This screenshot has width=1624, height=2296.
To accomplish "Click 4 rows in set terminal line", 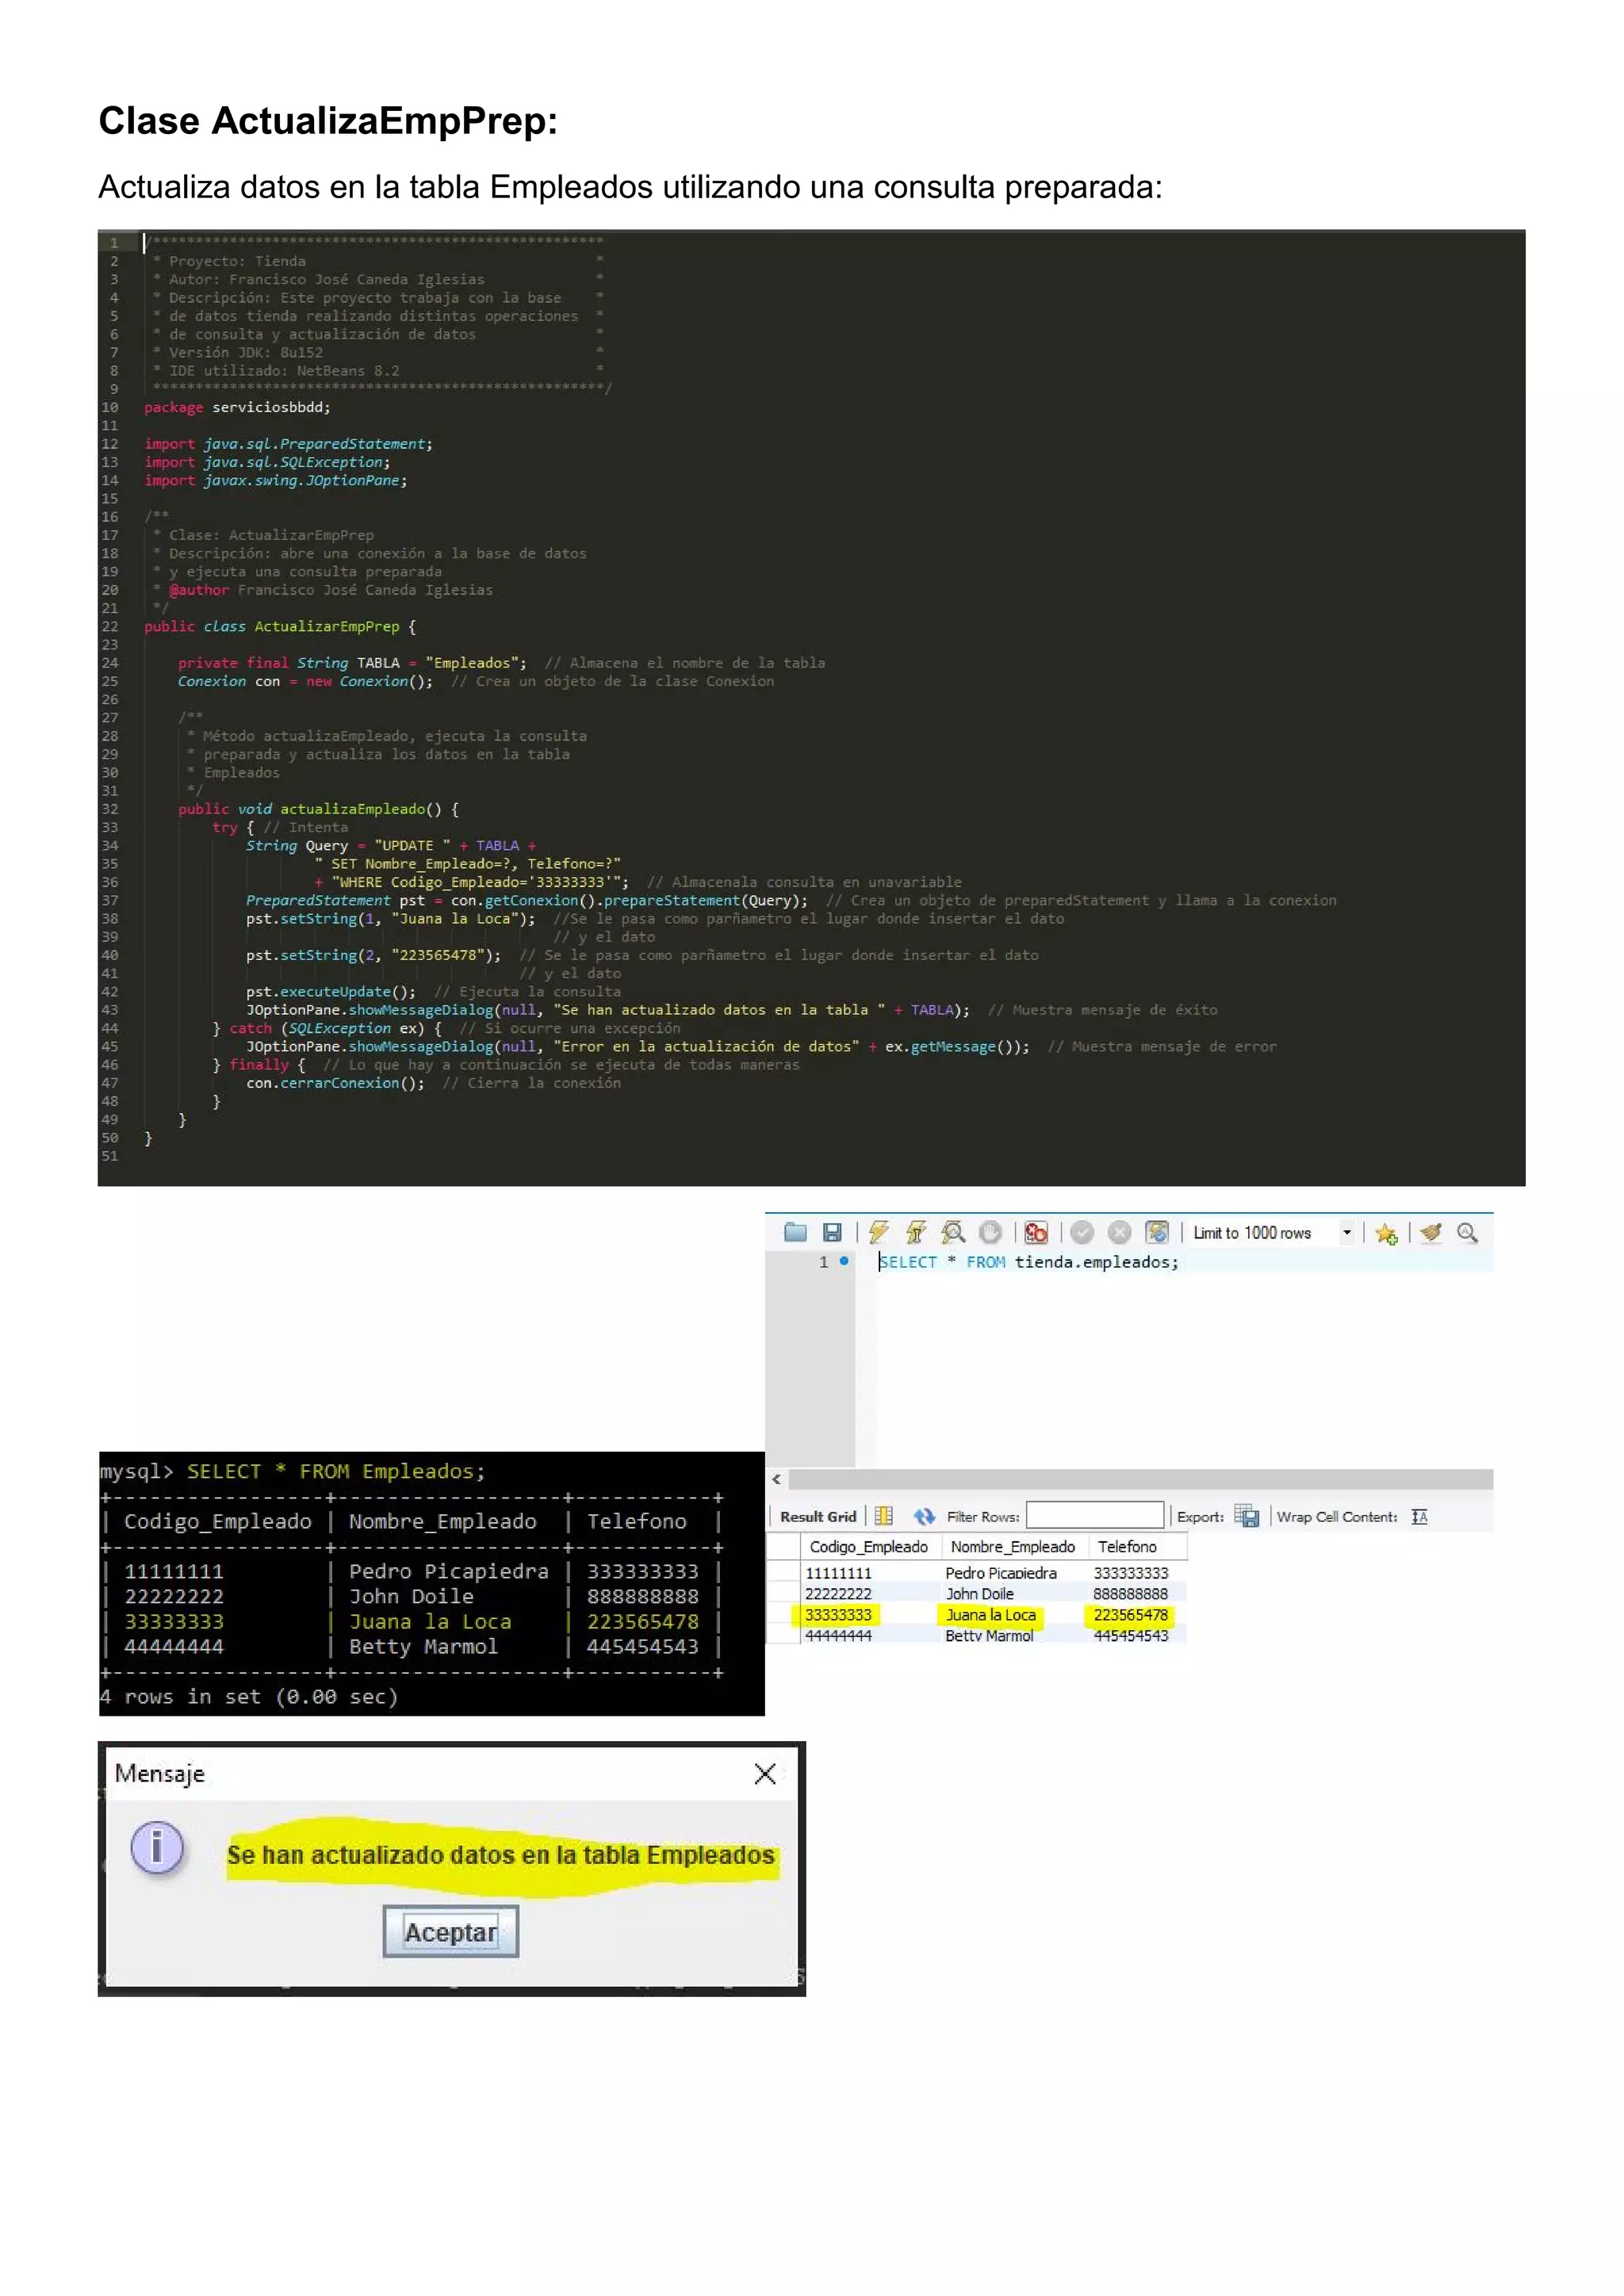I will 249,1696.
